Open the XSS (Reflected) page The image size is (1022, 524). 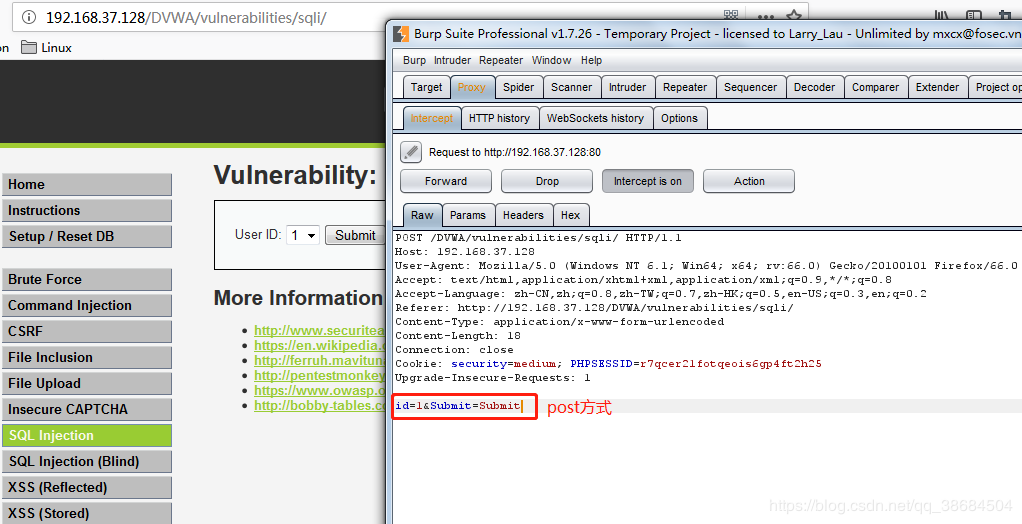tap(87, 488)
